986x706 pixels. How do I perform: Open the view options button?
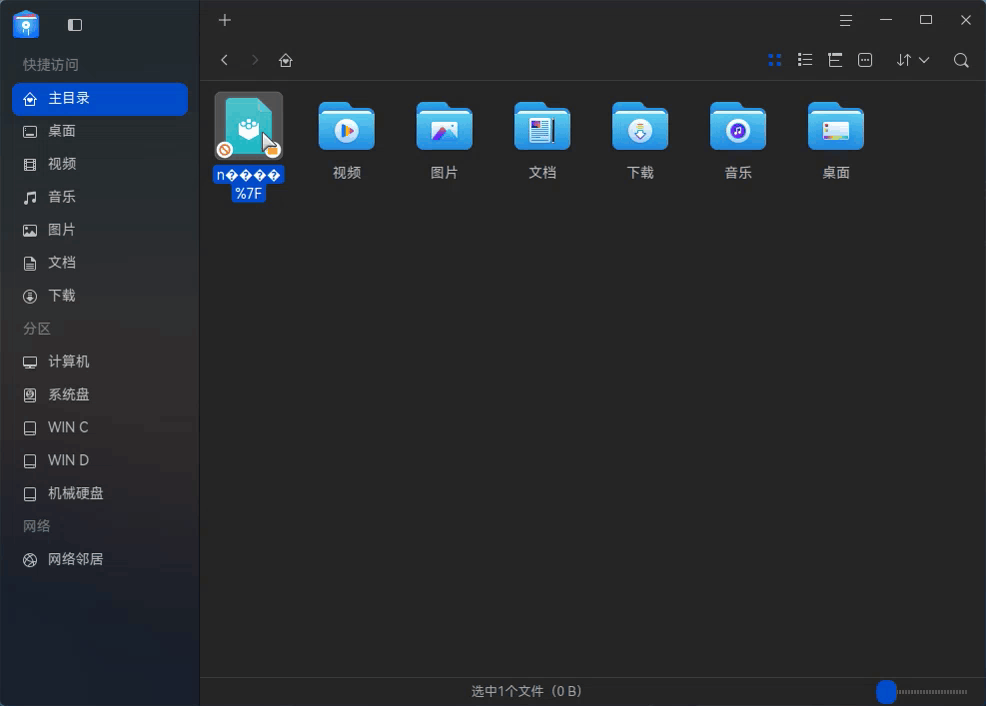(x=865, y=60)
